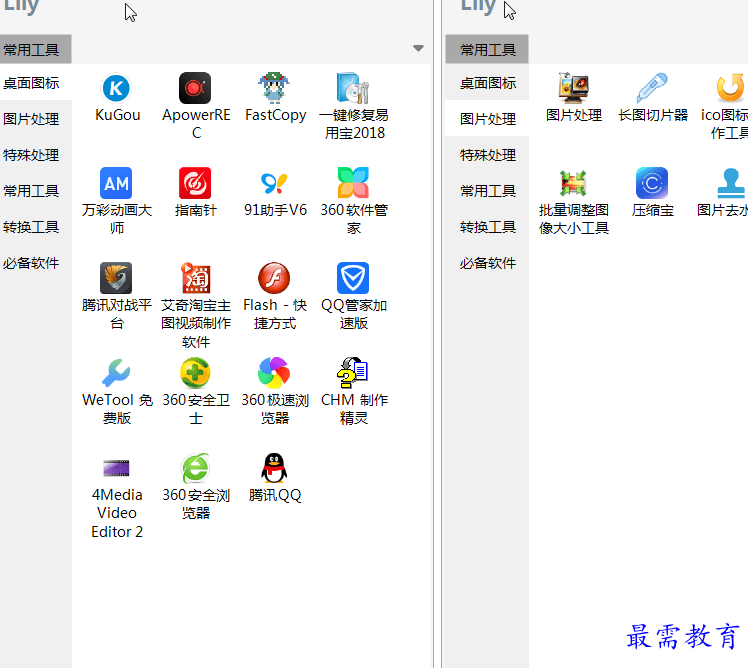This screenshot has width=748, height=668.
Task: Launch 360安全卫士 icon
Action: point(195,374)
